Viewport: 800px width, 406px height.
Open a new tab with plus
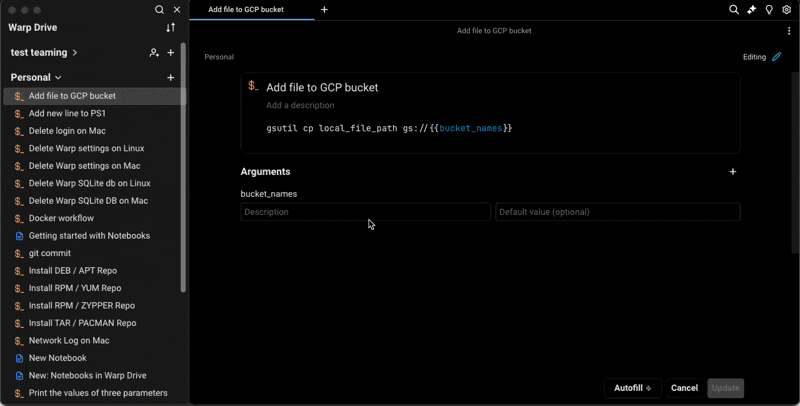pyautogui.click(x=324, y=9)
